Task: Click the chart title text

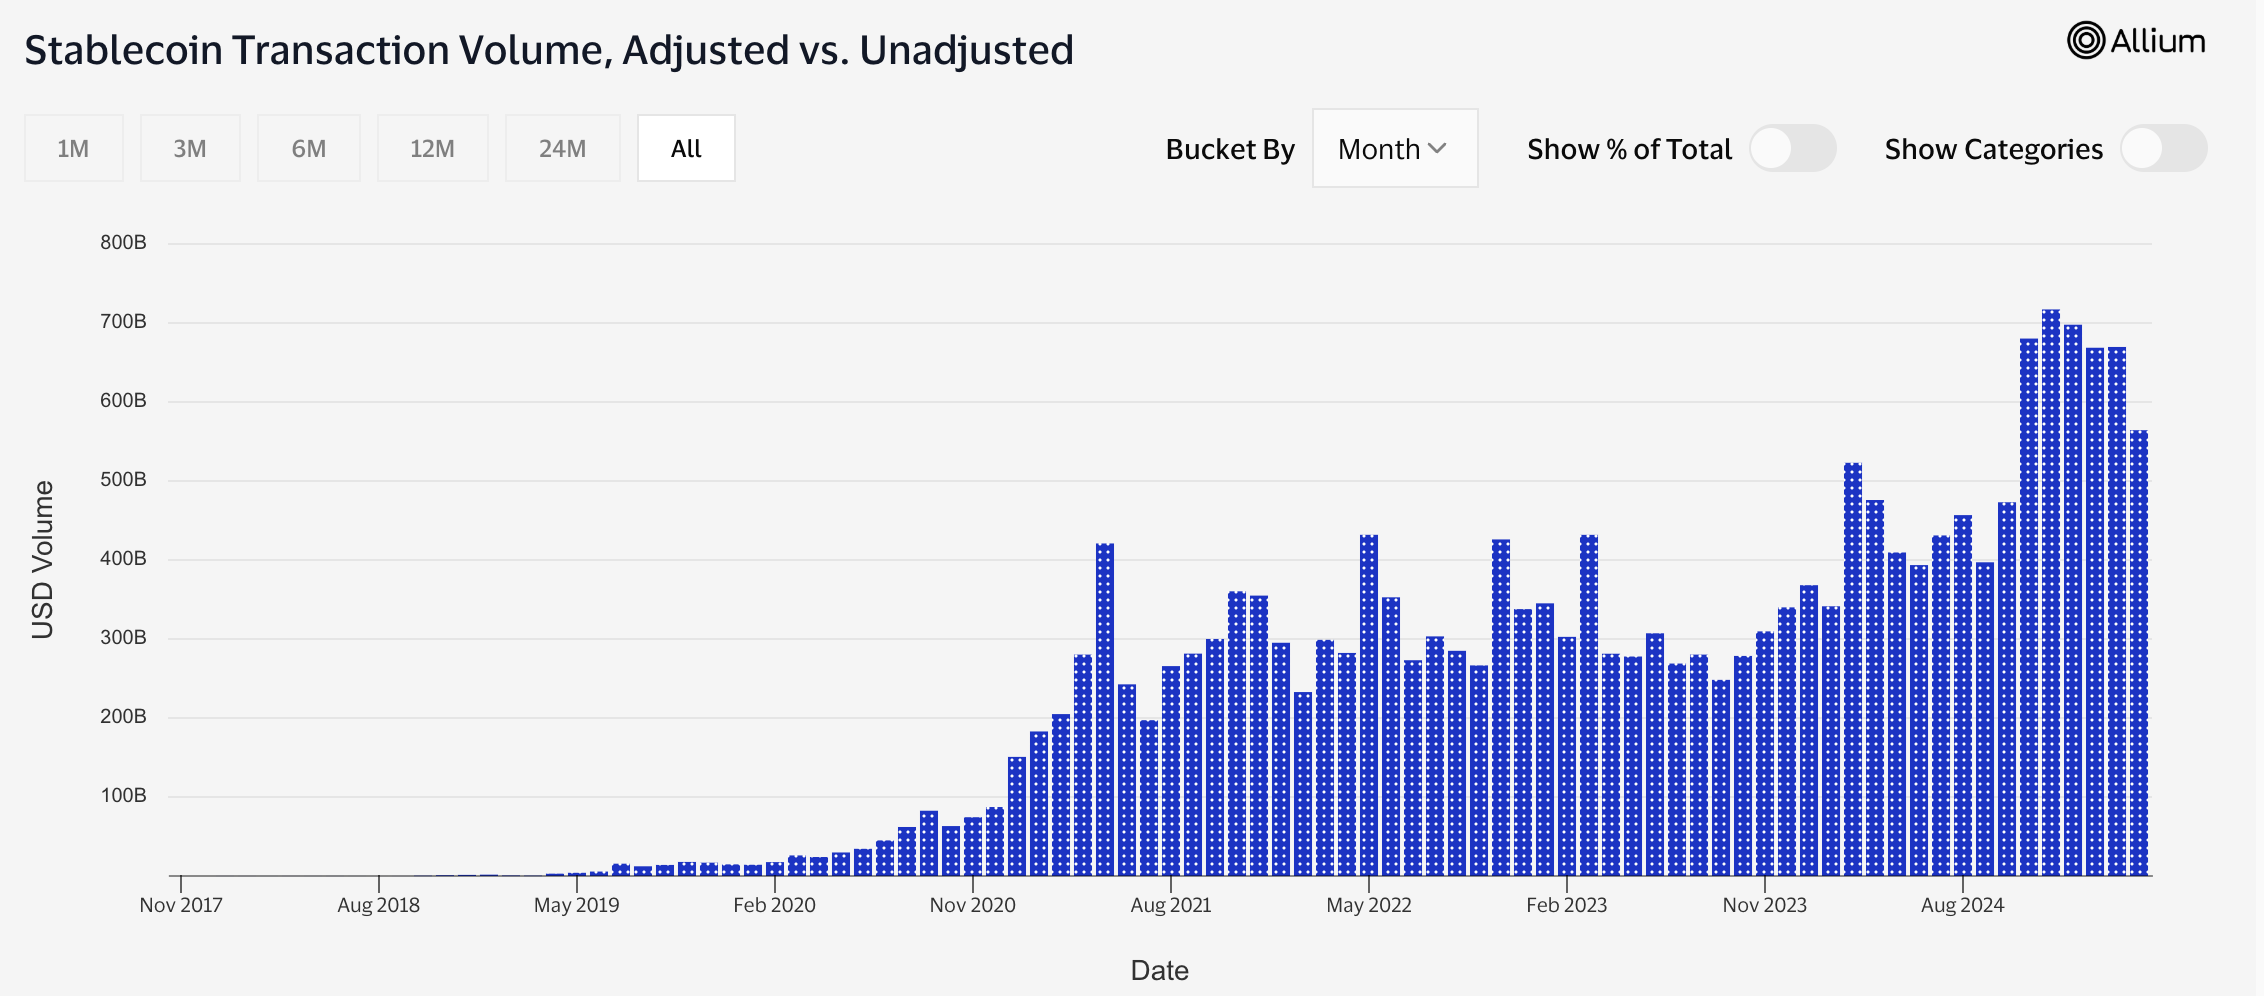Action: (549, 50)
